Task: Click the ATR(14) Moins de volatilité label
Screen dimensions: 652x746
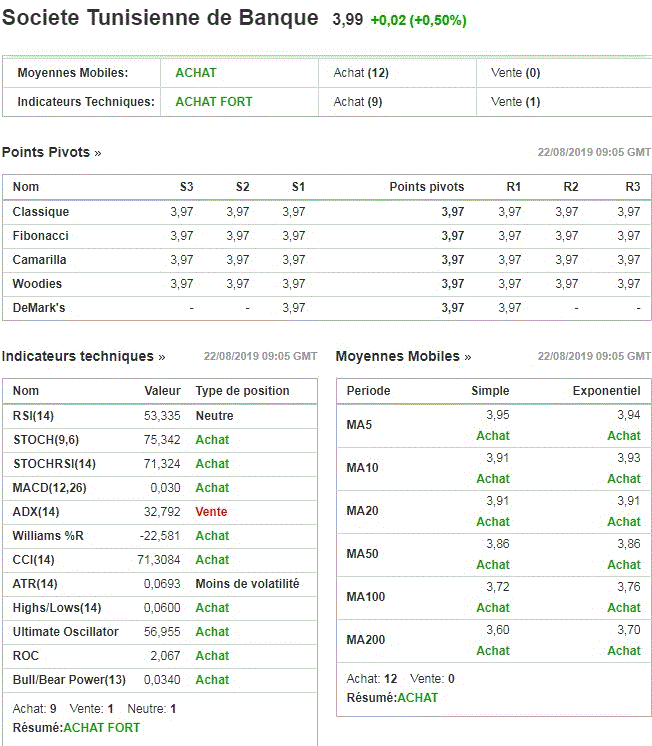Action: coord(247,584)
